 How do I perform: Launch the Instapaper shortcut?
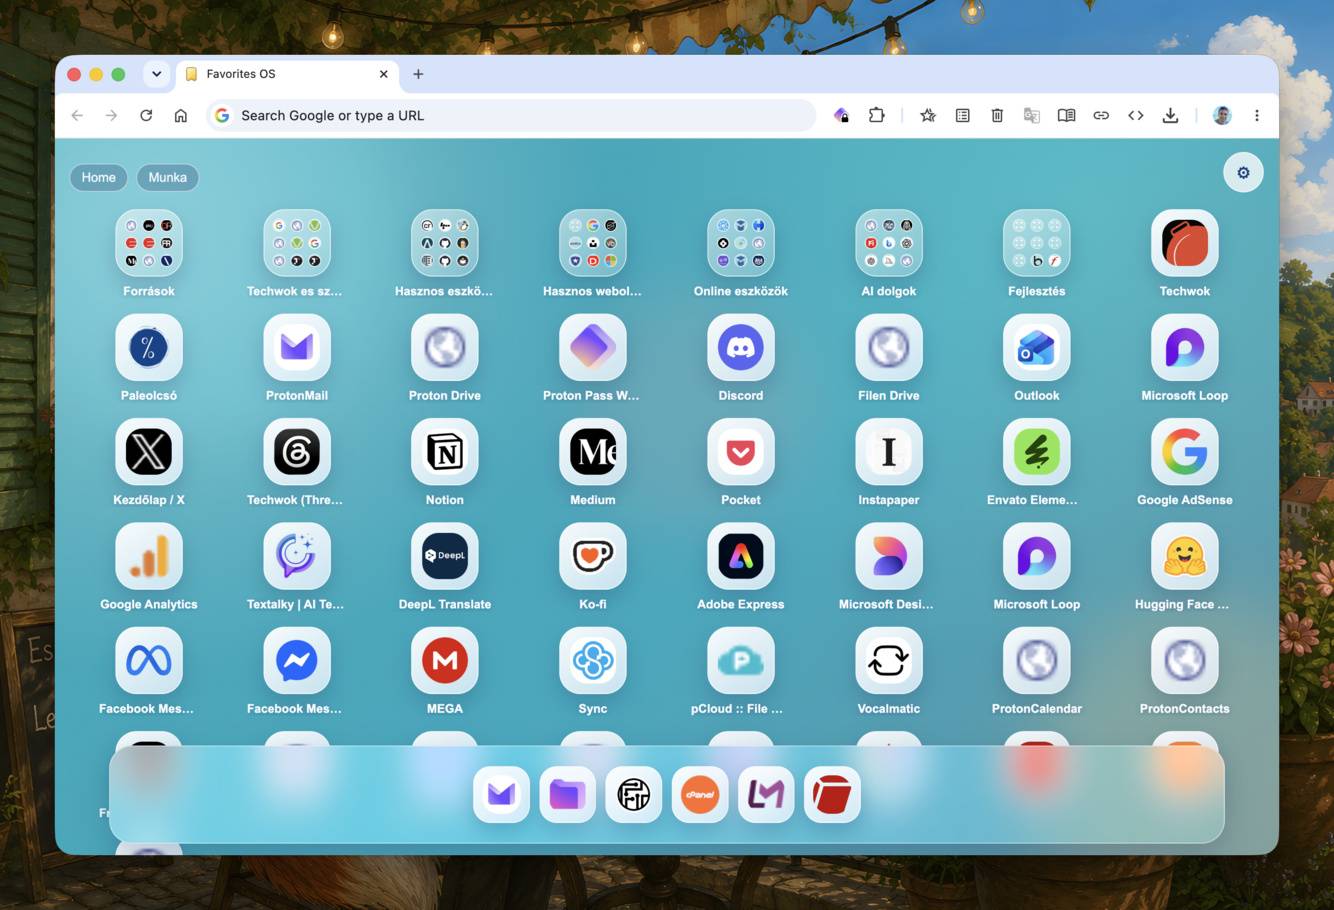tap(889, 452)
